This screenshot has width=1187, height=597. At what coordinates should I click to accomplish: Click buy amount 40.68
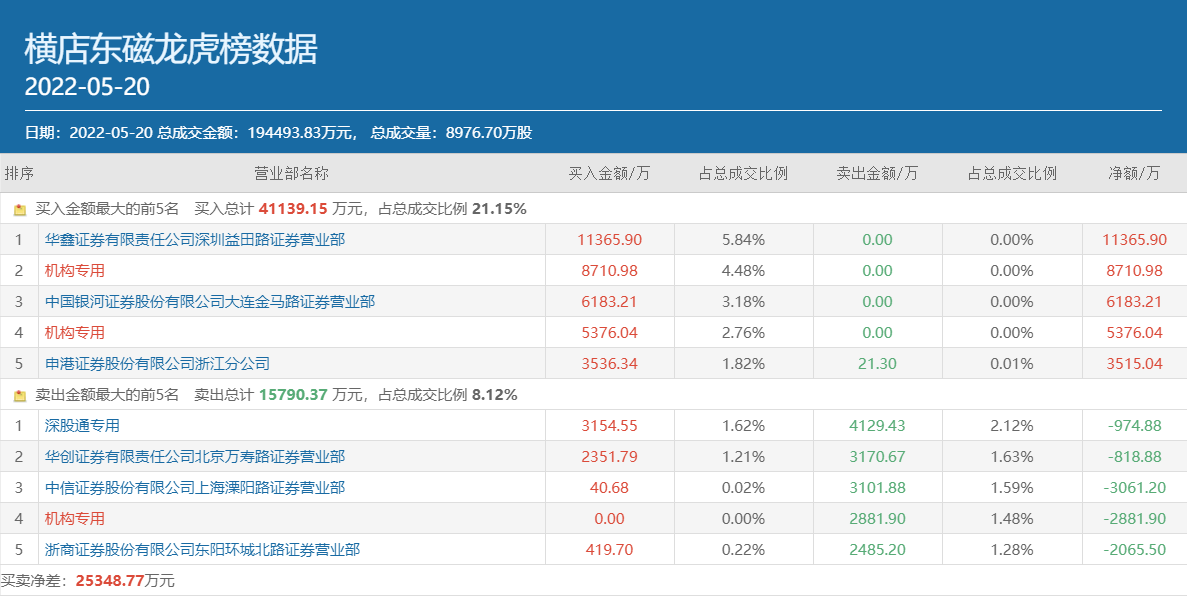[609, 488]
